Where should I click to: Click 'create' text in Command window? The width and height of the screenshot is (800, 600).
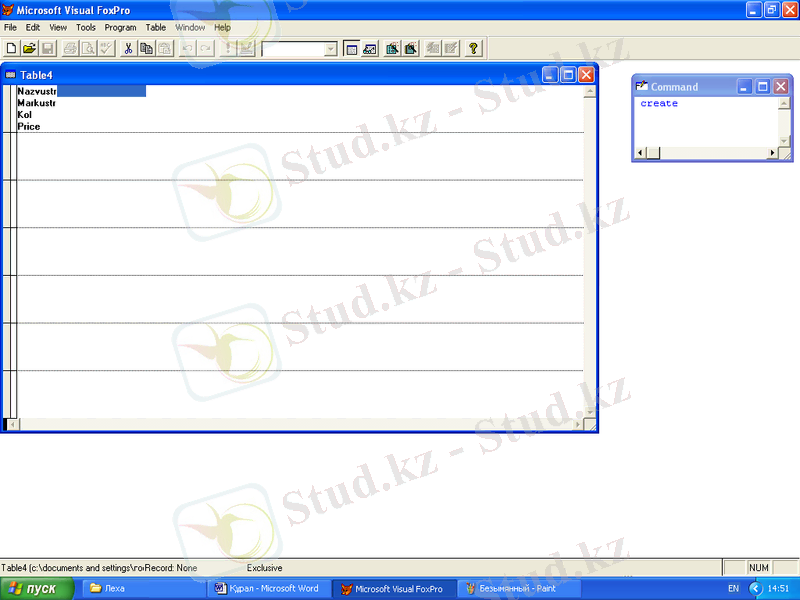pyautogui.click(x=659, y=104)
